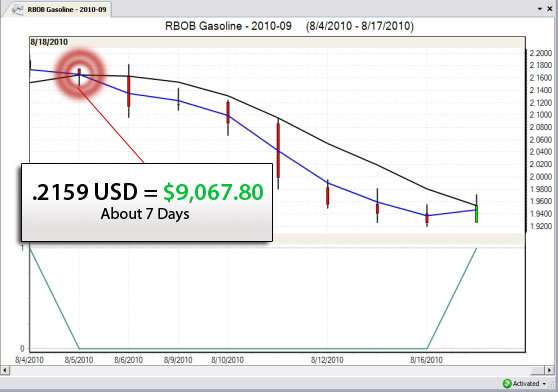Click the left scroll arrow
558x392 pixels.
pos(5,370)
